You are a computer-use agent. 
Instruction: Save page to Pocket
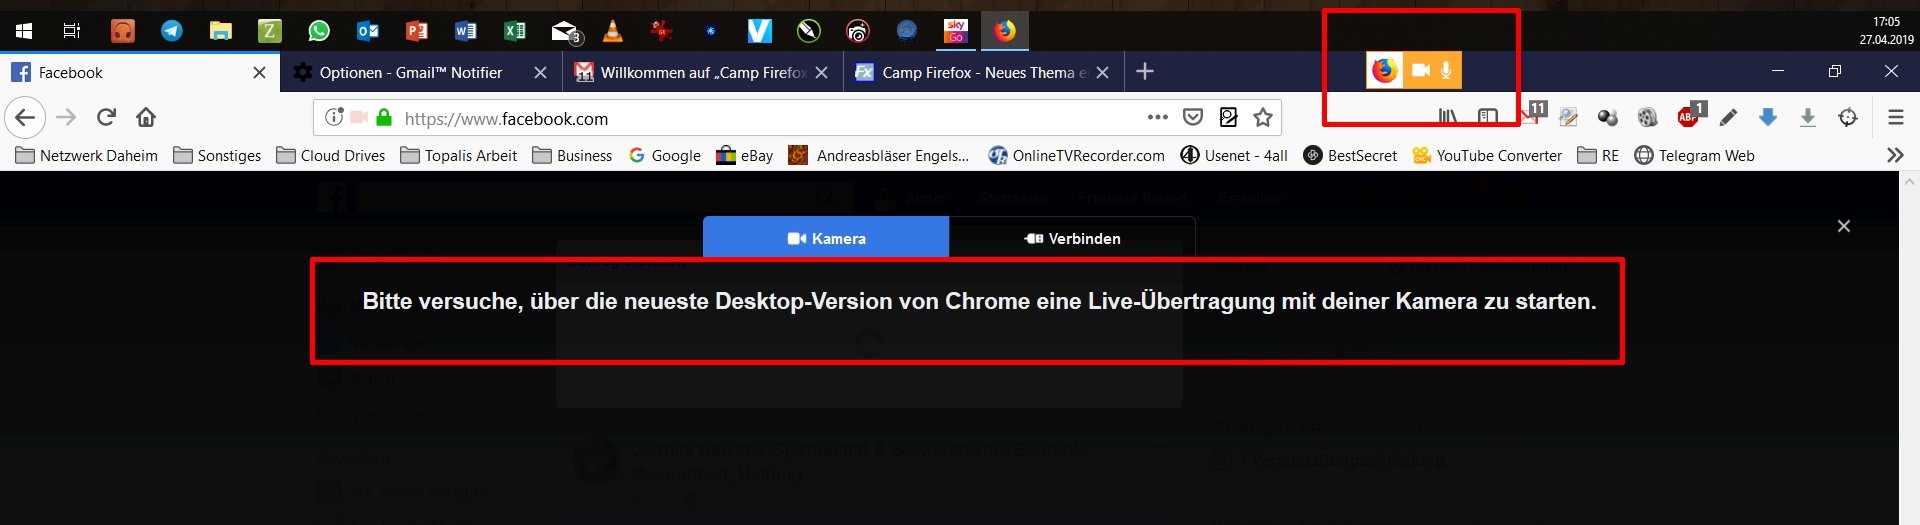click(1193, 117)
